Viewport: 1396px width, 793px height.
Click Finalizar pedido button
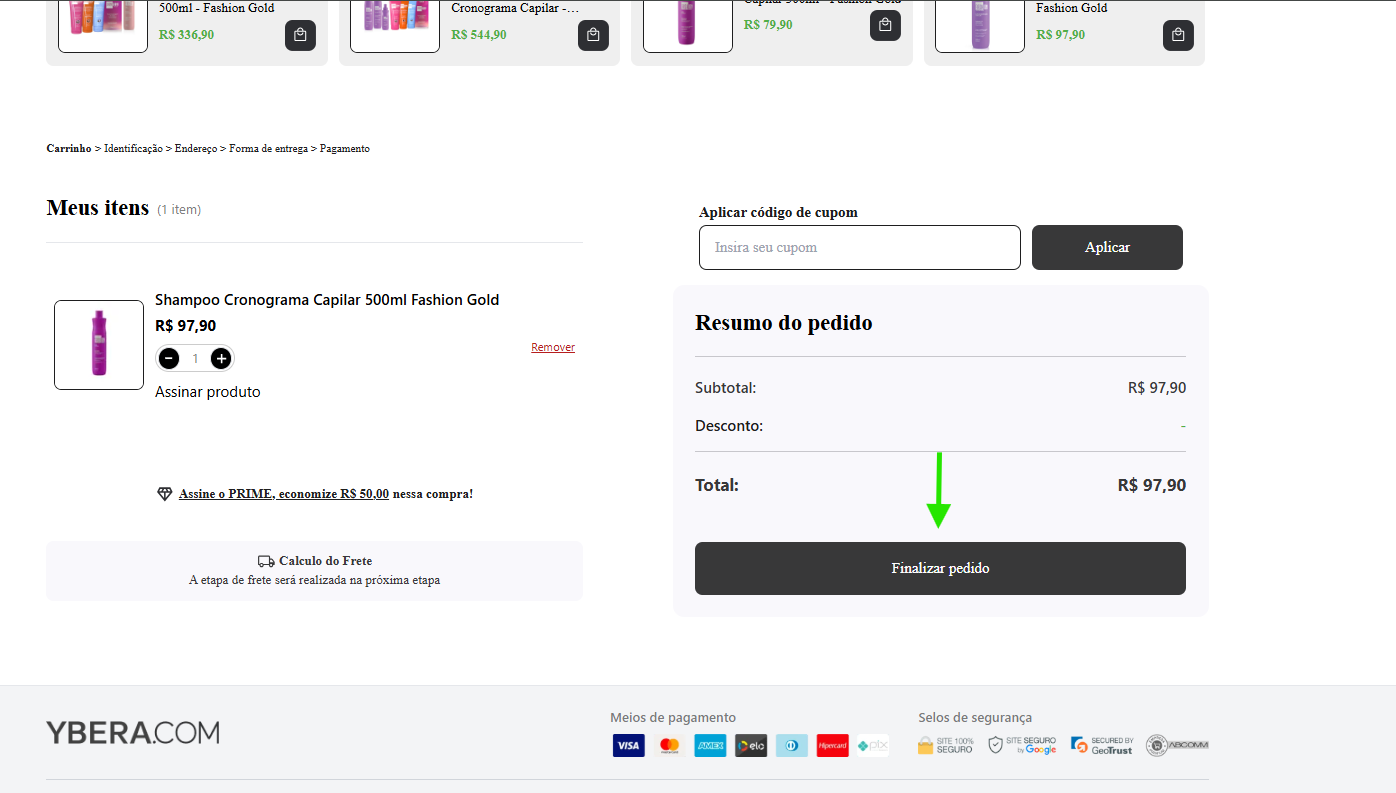pos(940,568)
